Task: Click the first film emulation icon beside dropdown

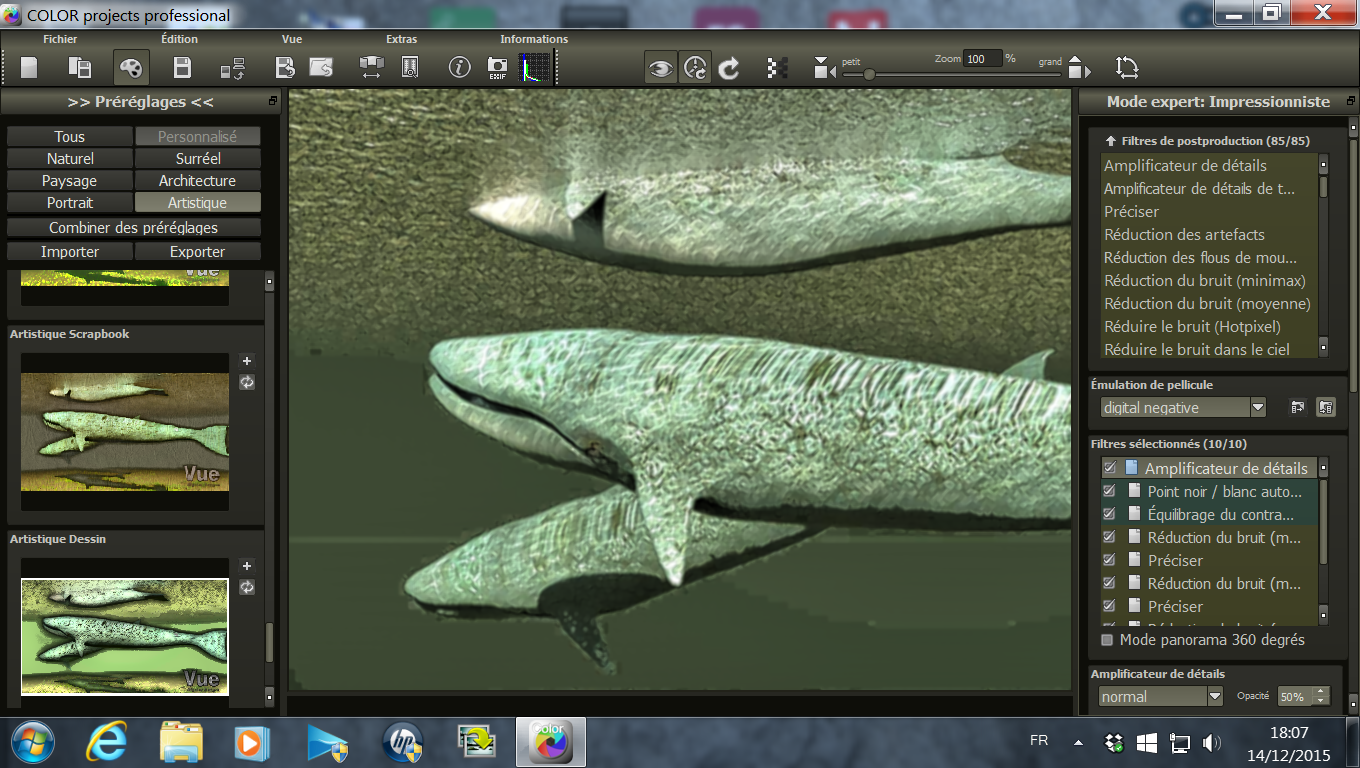Action: click(x=1298, y=407)
